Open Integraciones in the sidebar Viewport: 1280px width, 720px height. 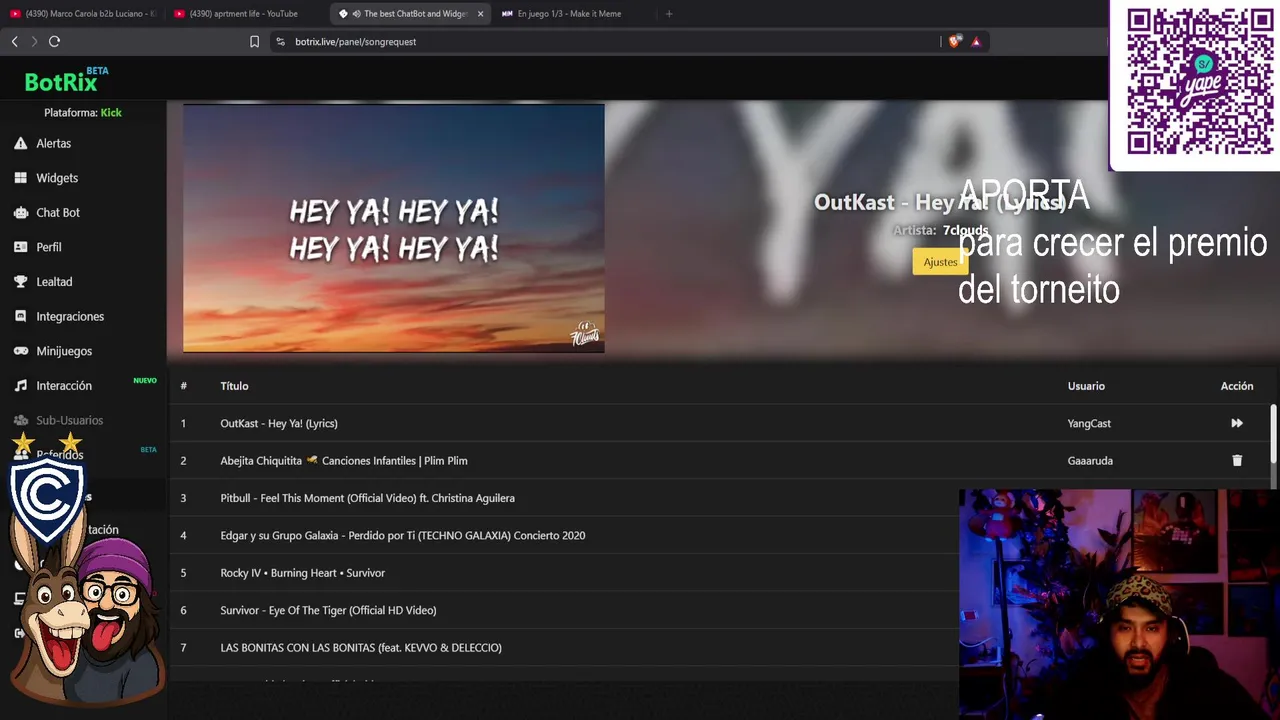[70, 316]
